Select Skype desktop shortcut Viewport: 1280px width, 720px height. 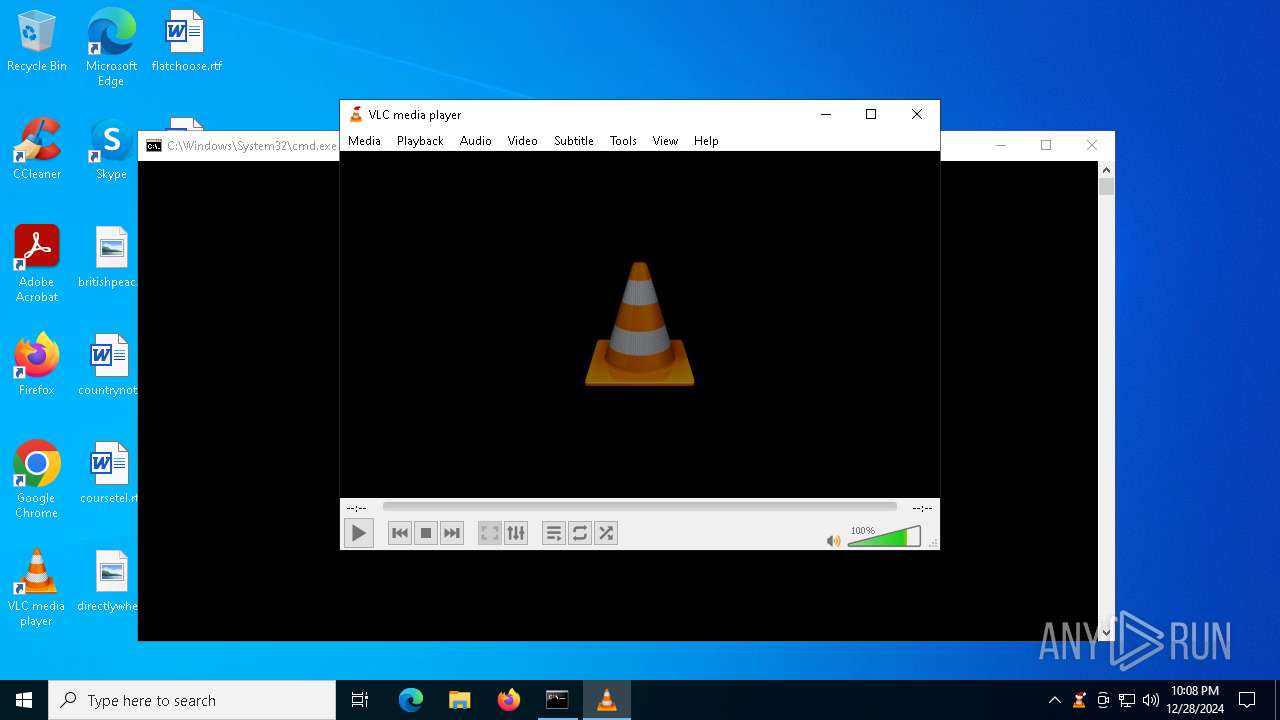coord(111,150)
